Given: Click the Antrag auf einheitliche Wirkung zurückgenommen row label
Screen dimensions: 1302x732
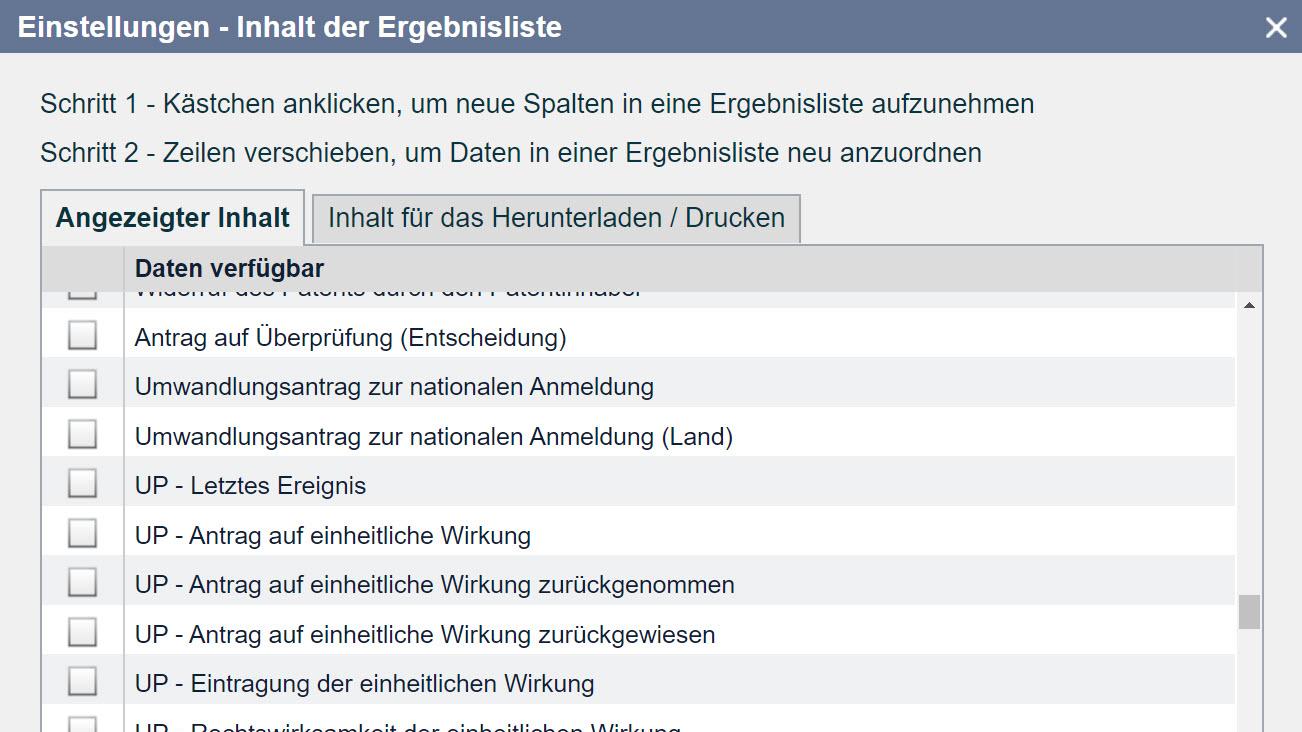Looking at the screenshot, I should pos(434,585).
